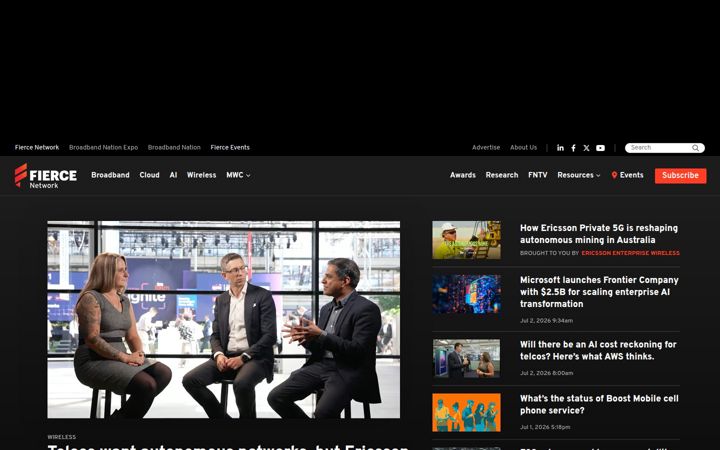This screenshot has width=720, height=450.
Task: Click the Fierce Network logo
Action: tap(46, 176)
